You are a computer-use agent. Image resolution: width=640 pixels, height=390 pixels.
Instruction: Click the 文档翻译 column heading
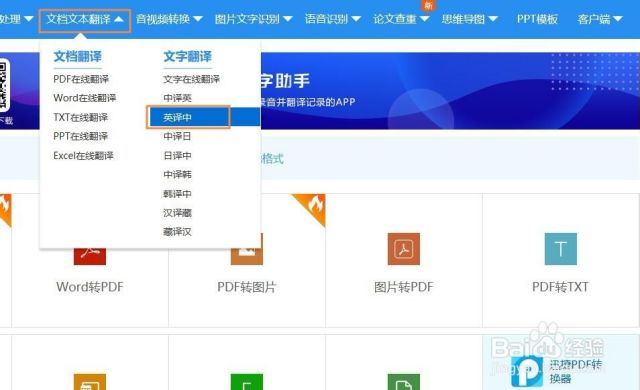78,57
